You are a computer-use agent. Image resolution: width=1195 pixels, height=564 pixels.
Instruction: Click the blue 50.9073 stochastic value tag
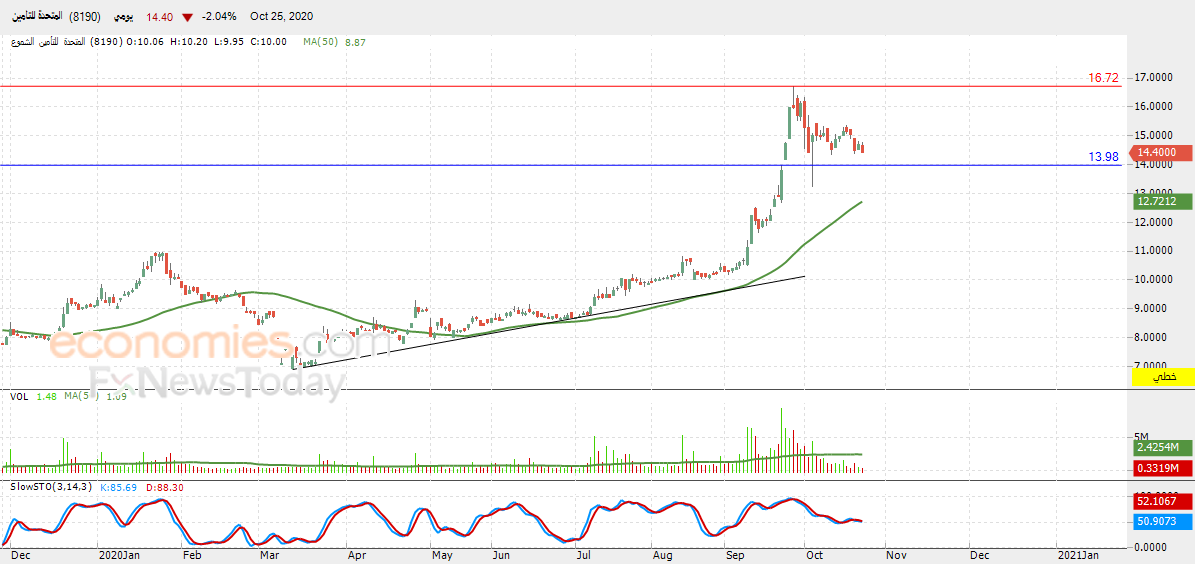click(1158, 521)
